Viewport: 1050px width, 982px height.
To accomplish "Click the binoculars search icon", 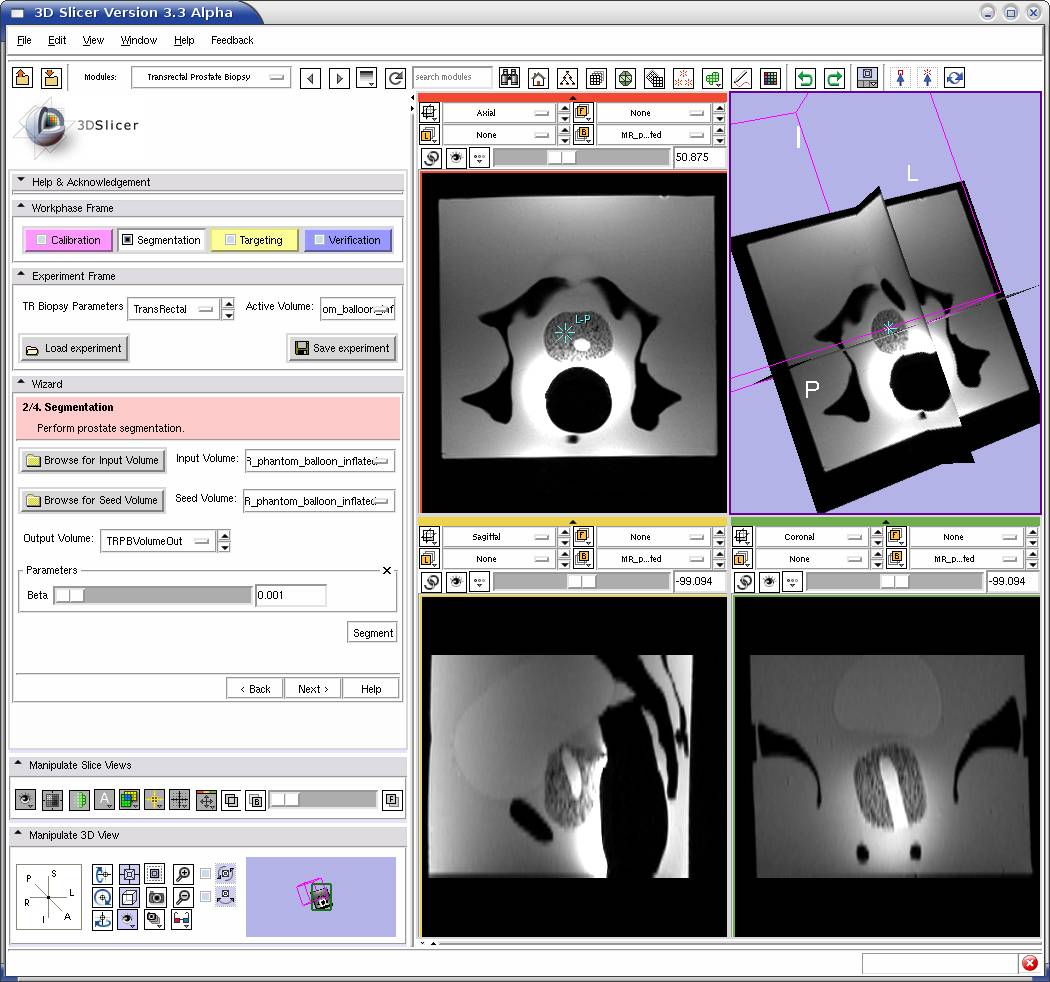I will [510, 78].
